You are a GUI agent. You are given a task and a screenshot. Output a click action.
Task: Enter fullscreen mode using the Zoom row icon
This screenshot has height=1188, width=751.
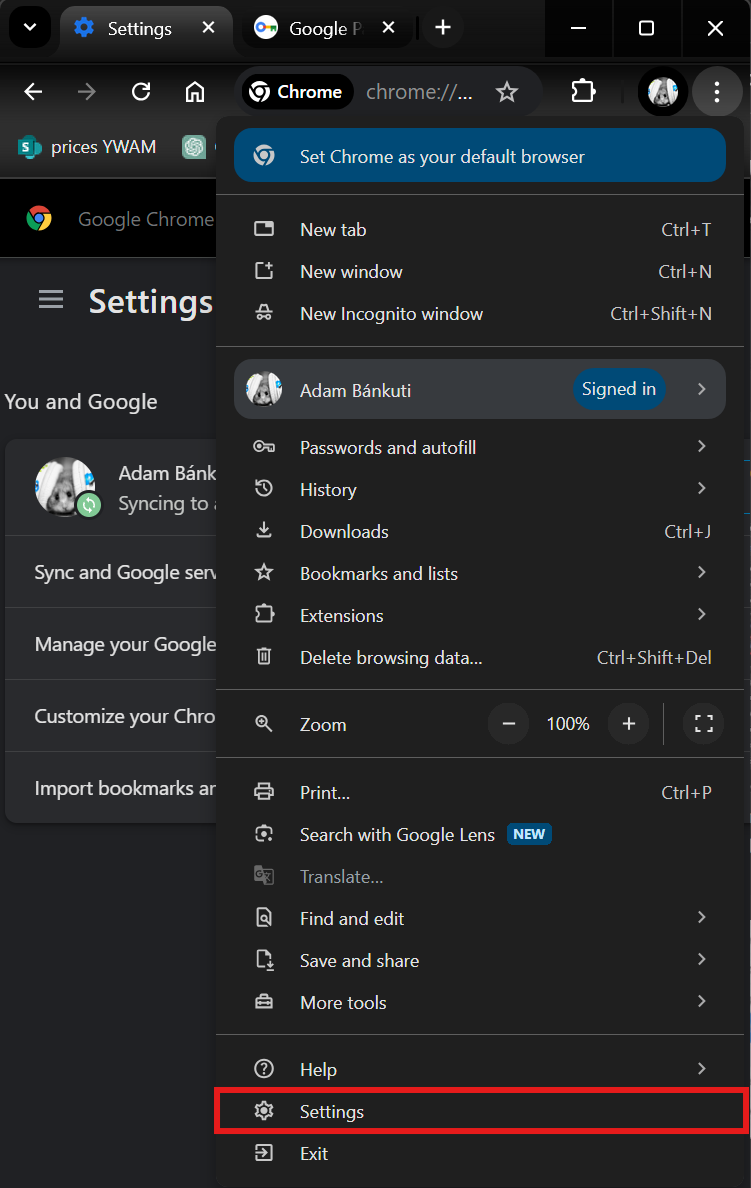(x=703, y=723)
